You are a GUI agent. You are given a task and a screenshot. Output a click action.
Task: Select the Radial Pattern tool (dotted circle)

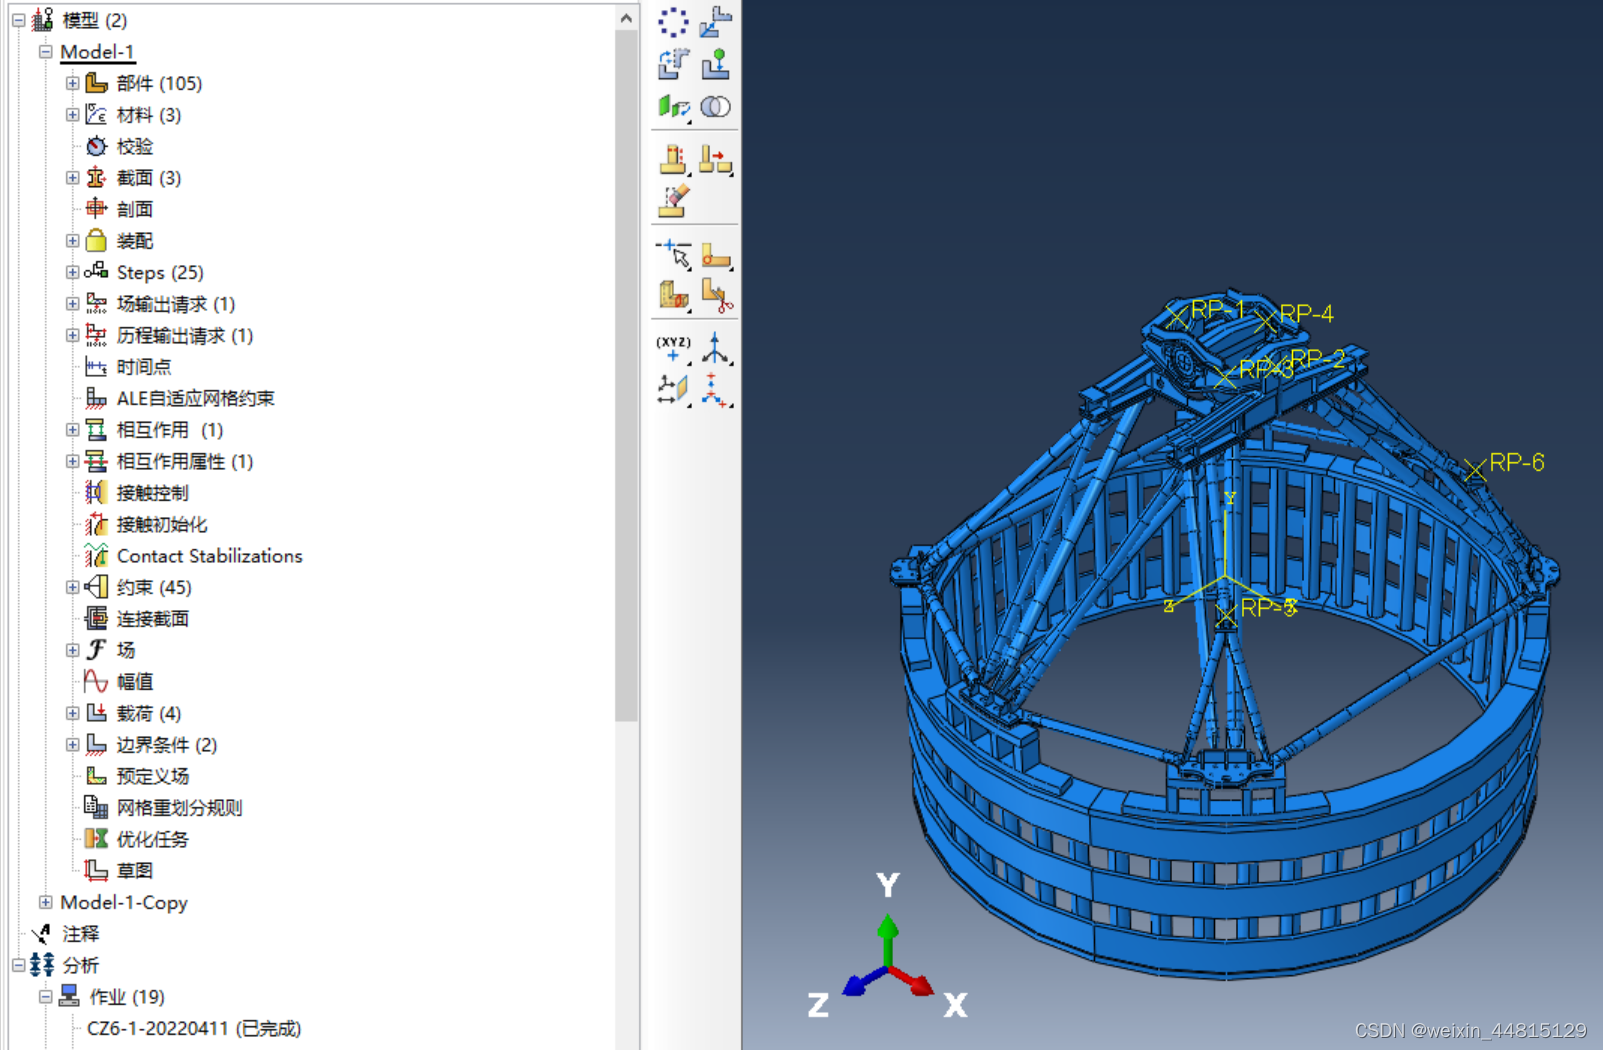pyautogui.click(x=673, y=22)
